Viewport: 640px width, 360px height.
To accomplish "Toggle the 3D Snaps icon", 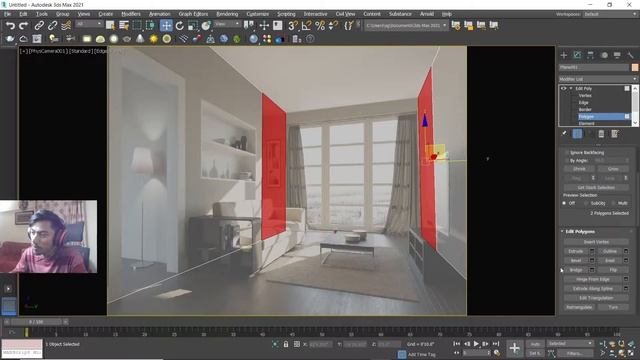I will 293,26.
